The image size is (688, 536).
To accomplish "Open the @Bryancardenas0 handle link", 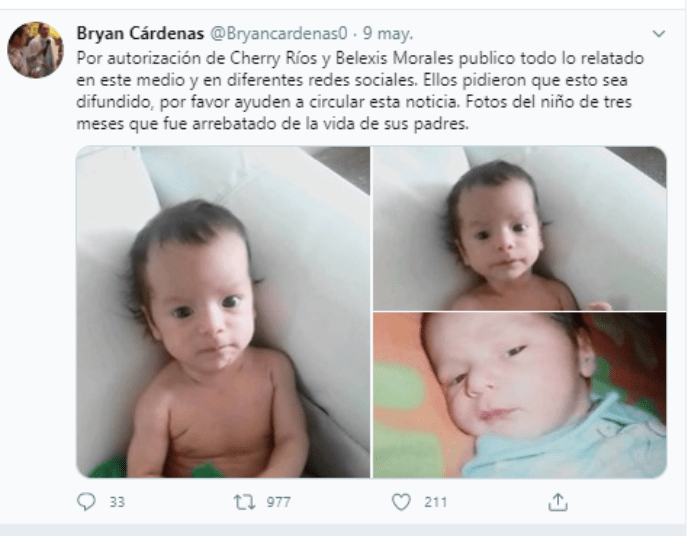I will (279, 33).
